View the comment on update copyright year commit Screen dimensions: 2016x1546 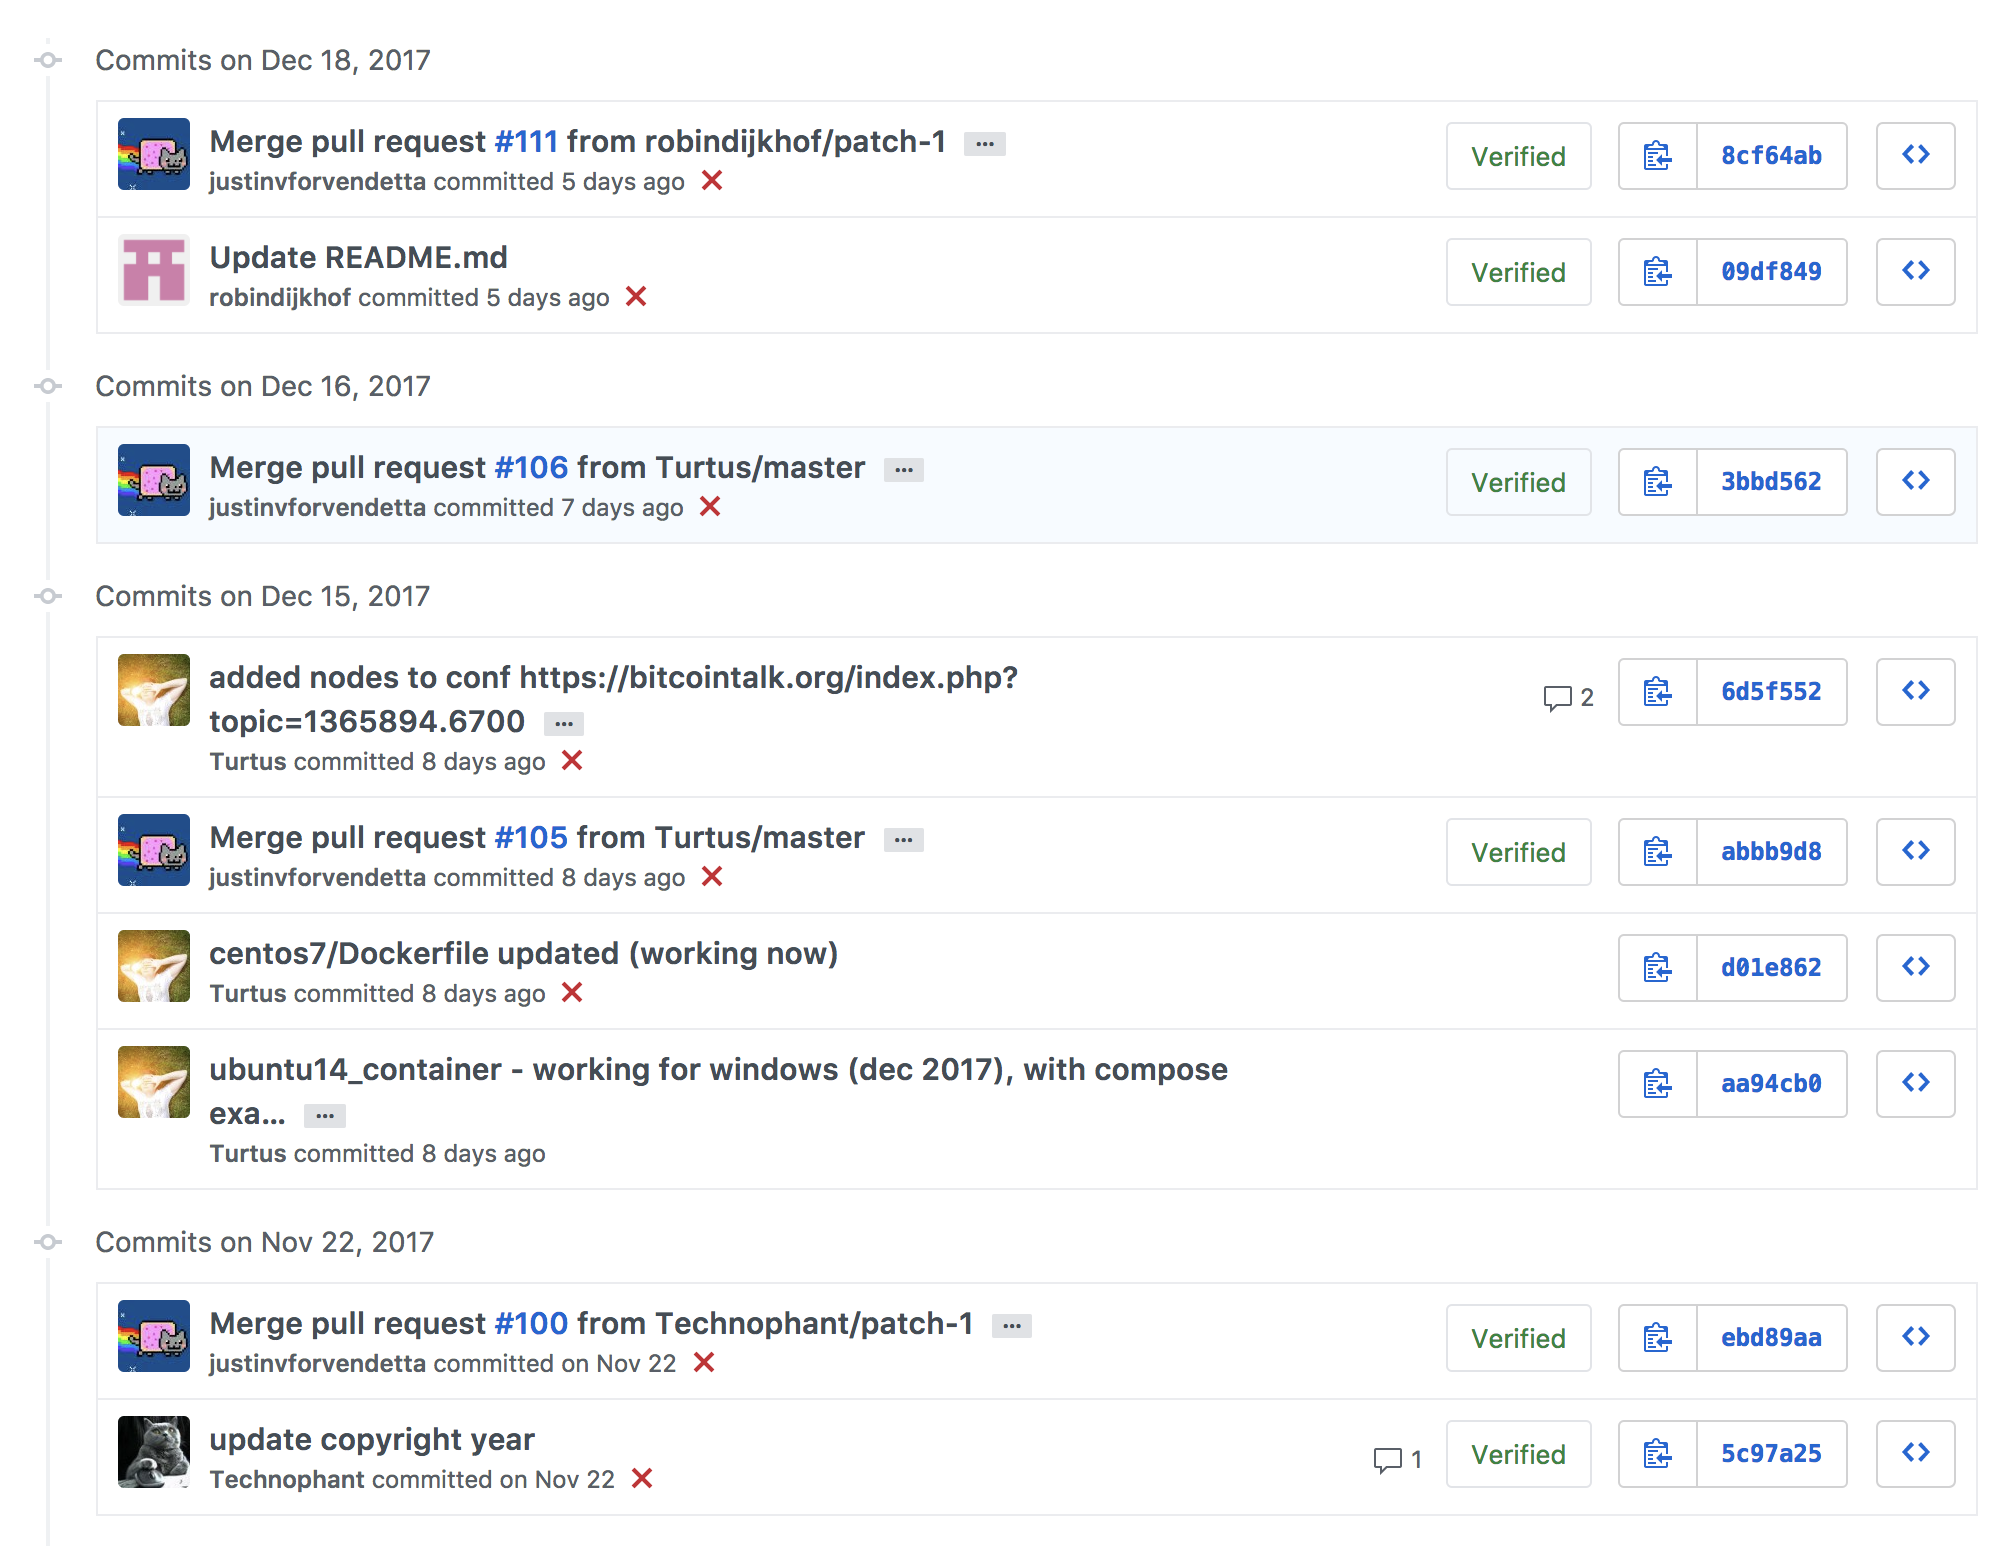[x=1395, y=1460]
